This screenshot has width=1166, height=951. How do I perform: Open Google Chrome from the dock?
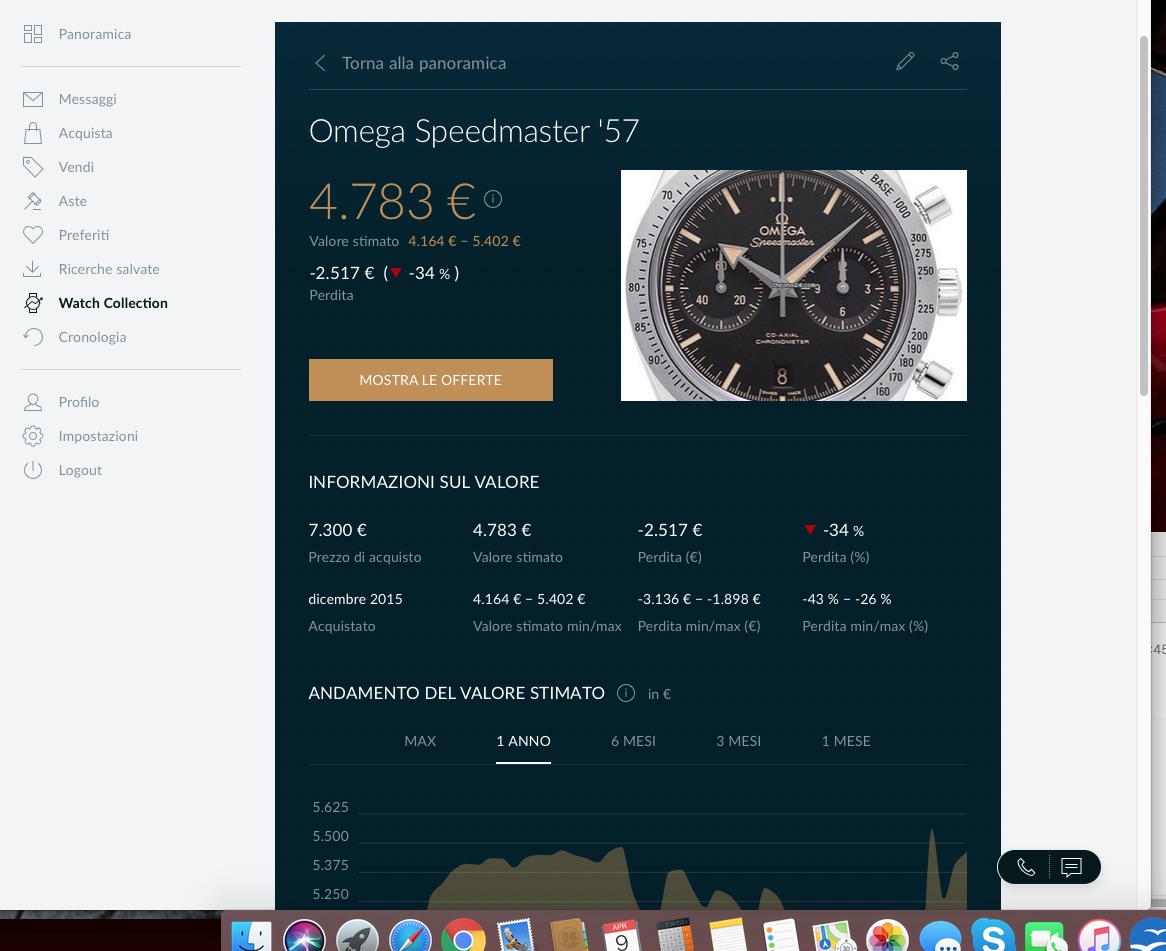click(463, 936)
